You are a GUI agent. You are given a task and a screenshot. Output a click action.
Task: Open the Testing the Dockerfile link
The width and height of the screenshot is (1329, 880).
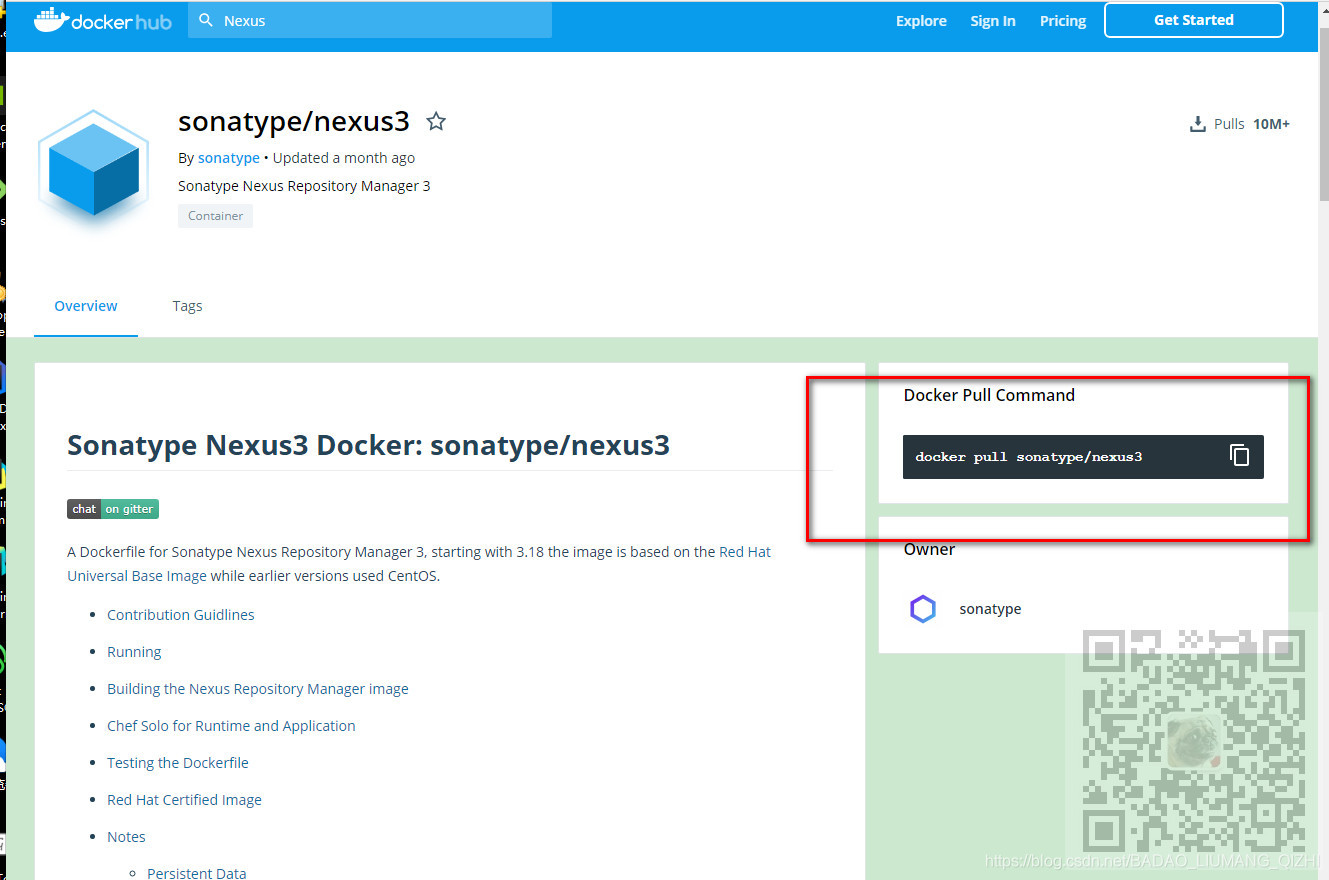178,763
